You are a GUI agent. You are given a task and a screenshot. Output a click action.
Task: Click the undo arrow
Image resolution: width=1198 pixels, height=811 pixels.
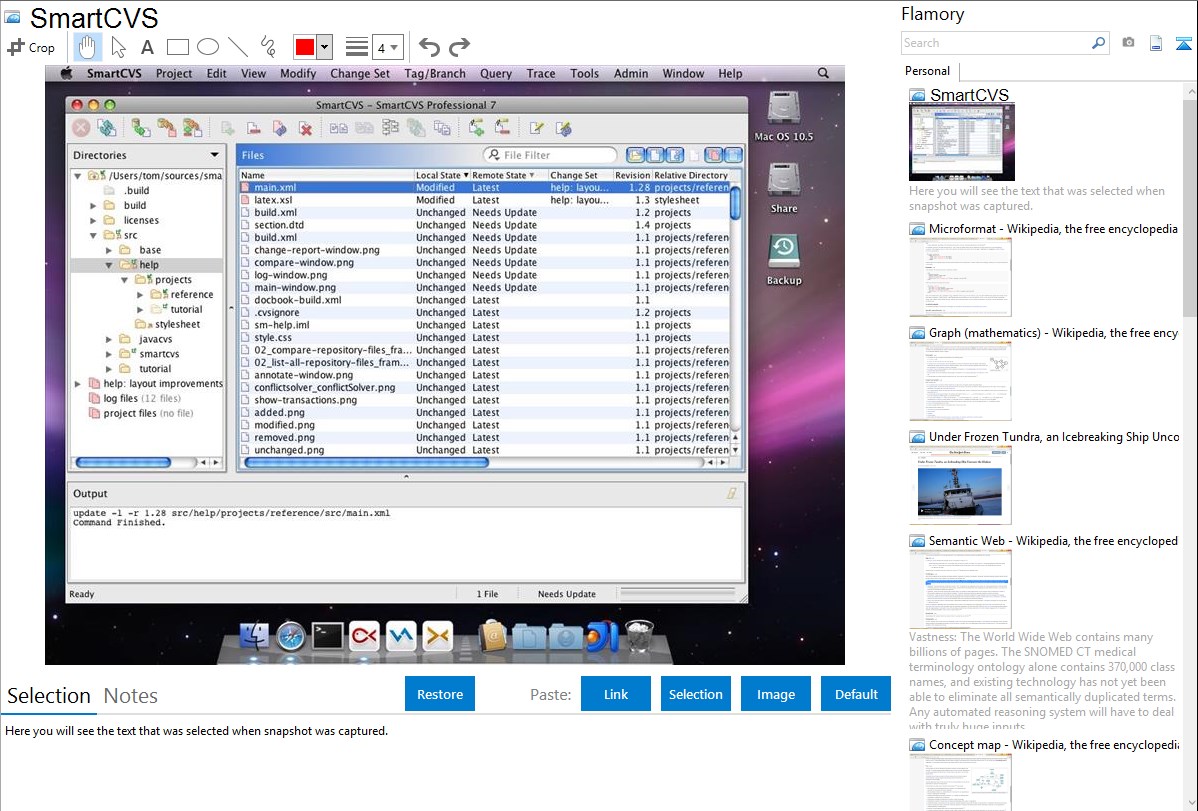point(429,47)
